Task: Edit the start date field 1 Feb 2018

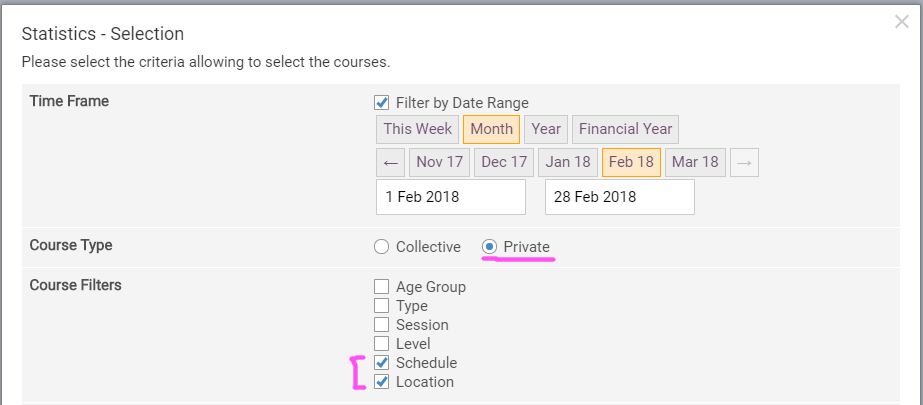Action: [451, 197]
